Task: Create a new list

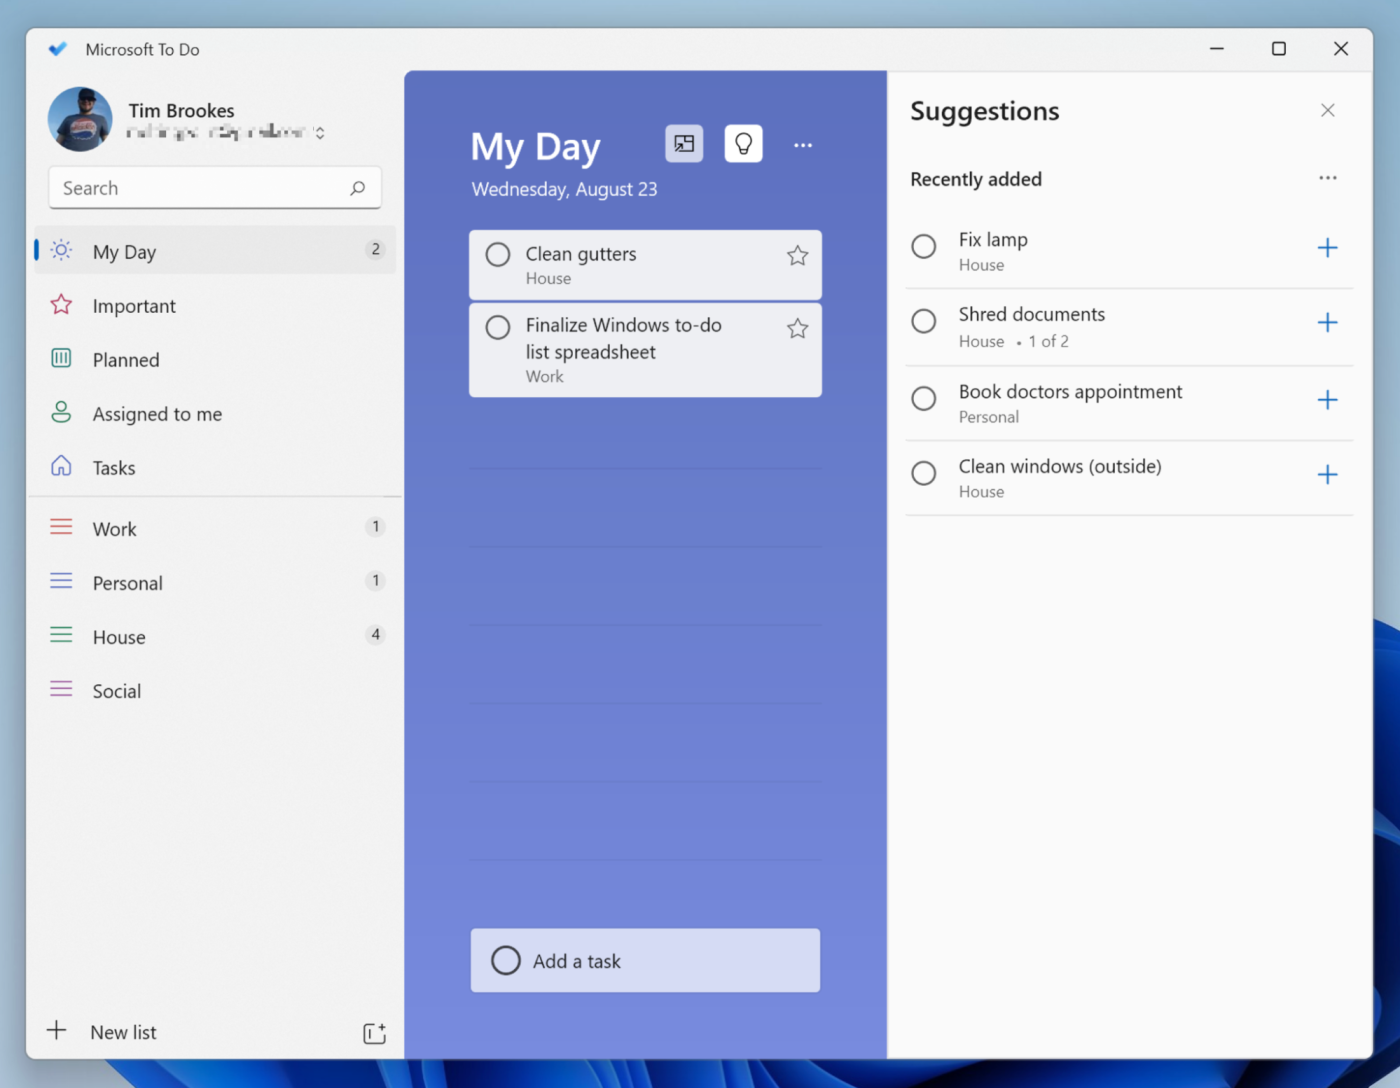Action: 123,1032
